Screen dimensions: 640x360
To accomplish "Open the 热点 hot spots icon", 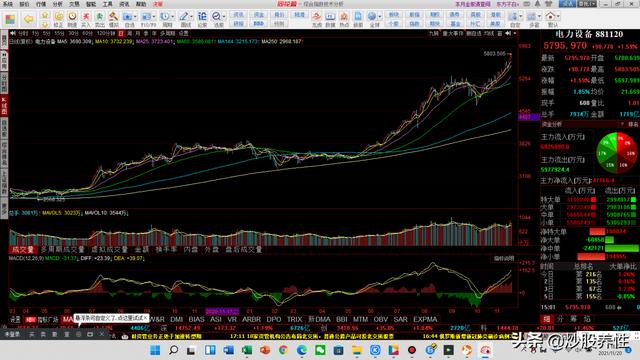I will 344,16.
